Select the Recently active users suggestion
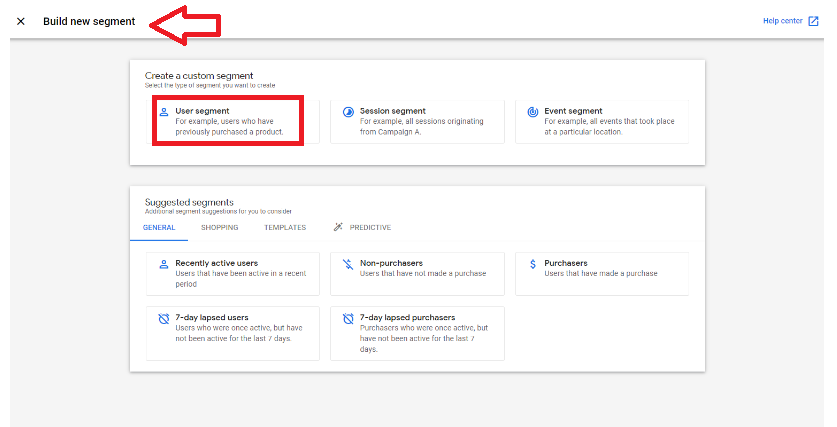Viewport: 837px width, 427px height. pos(233,274)
